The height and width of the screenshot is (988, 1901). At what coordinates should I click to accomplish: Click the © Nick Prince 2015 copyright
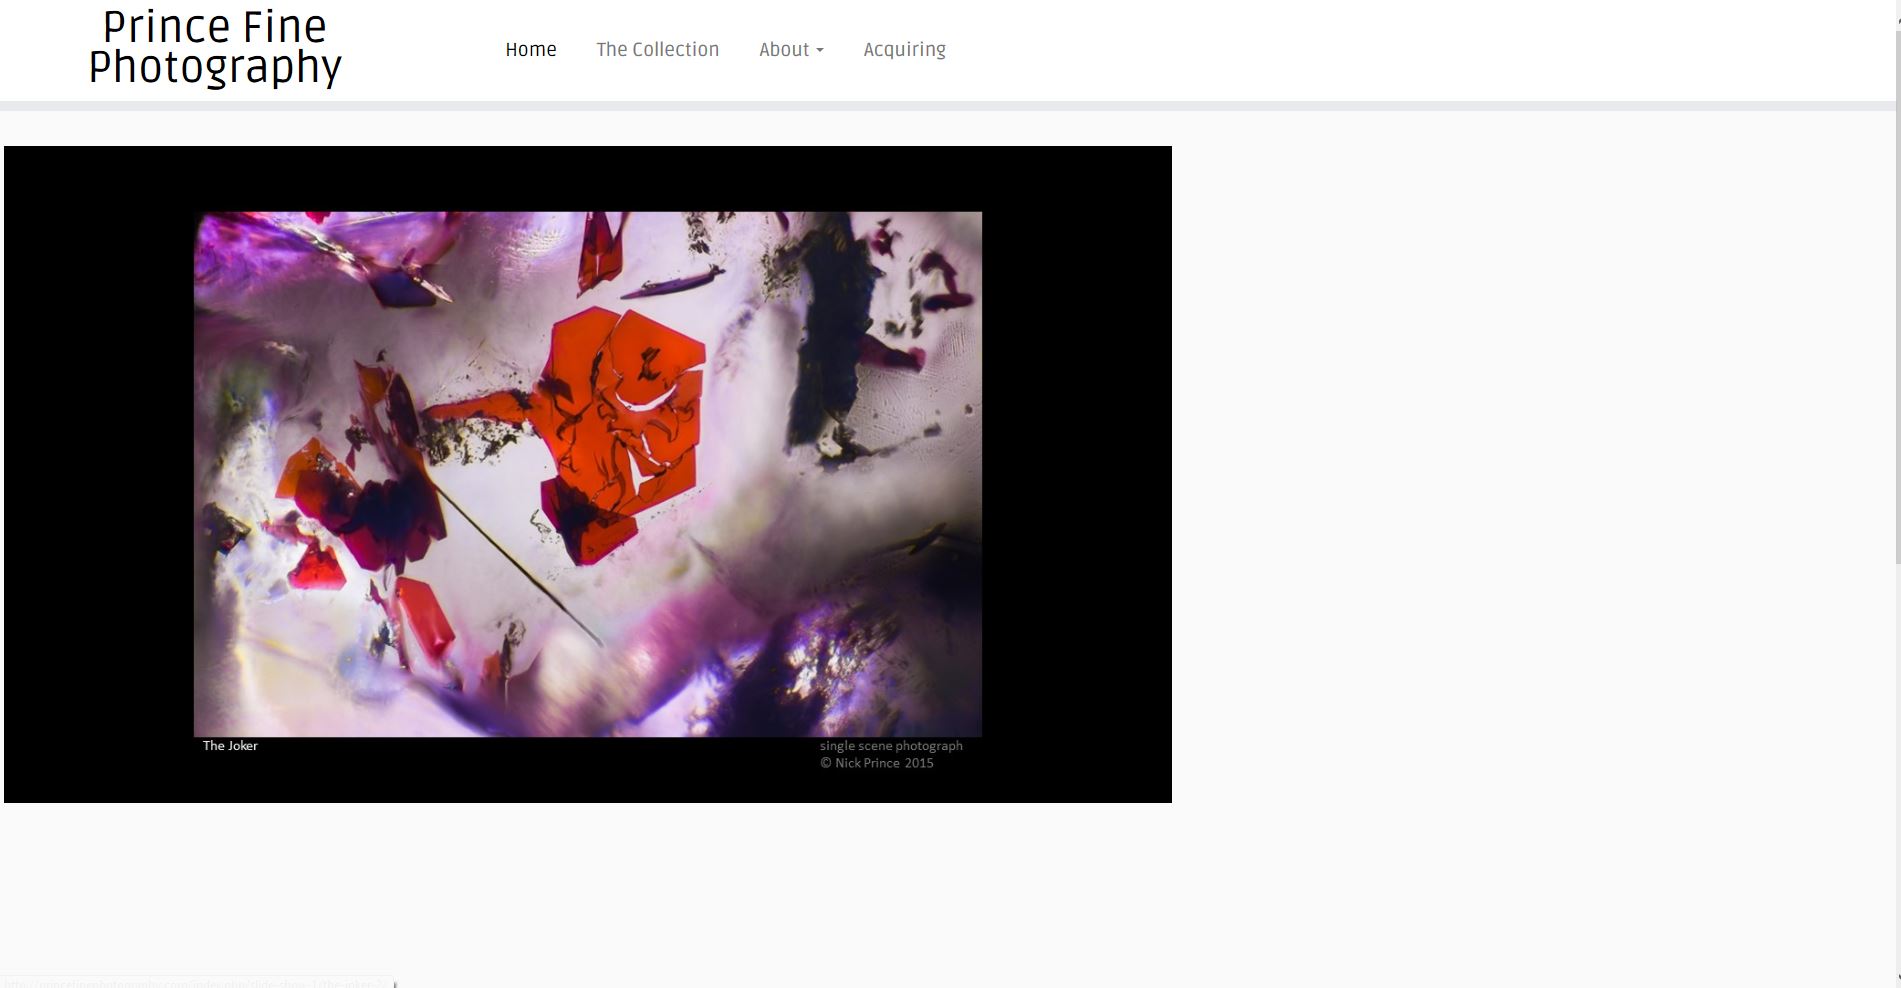click(x=877, y=763)
